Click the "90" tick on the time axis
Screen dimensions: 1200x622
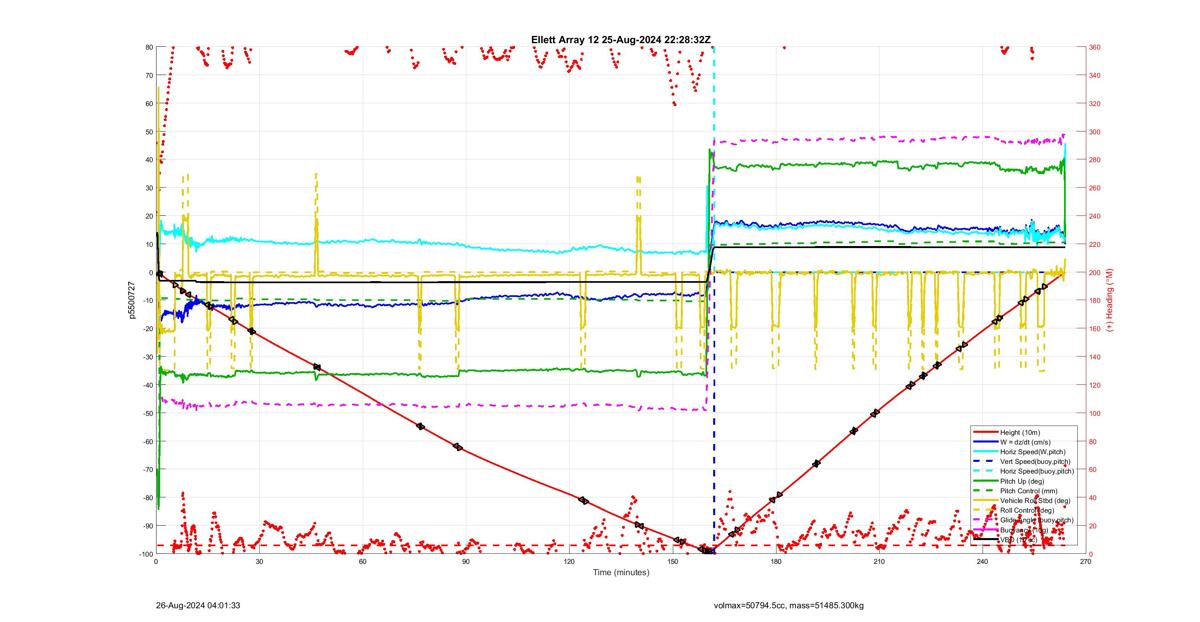coord(466,563)
